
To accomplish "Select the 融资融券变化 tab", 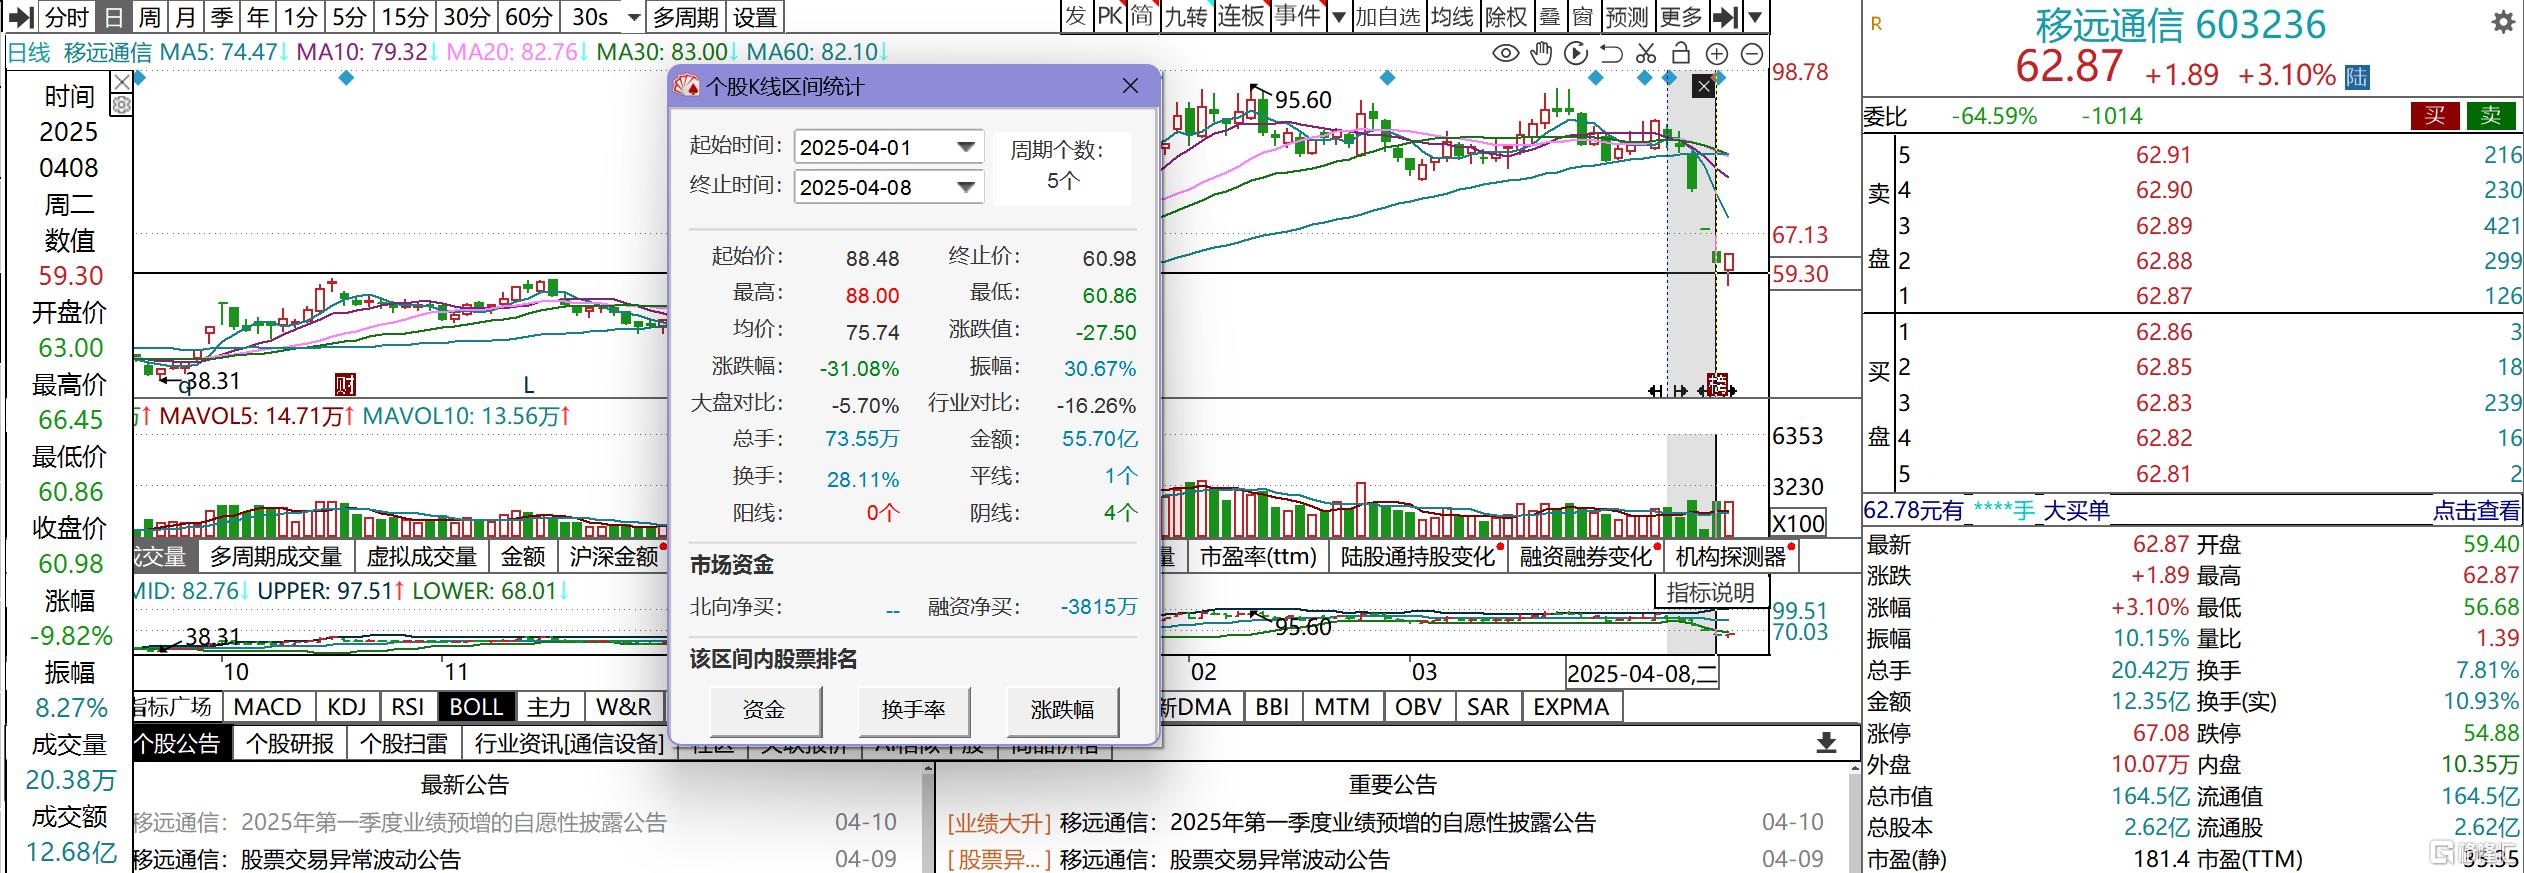I will (1586, 557).
